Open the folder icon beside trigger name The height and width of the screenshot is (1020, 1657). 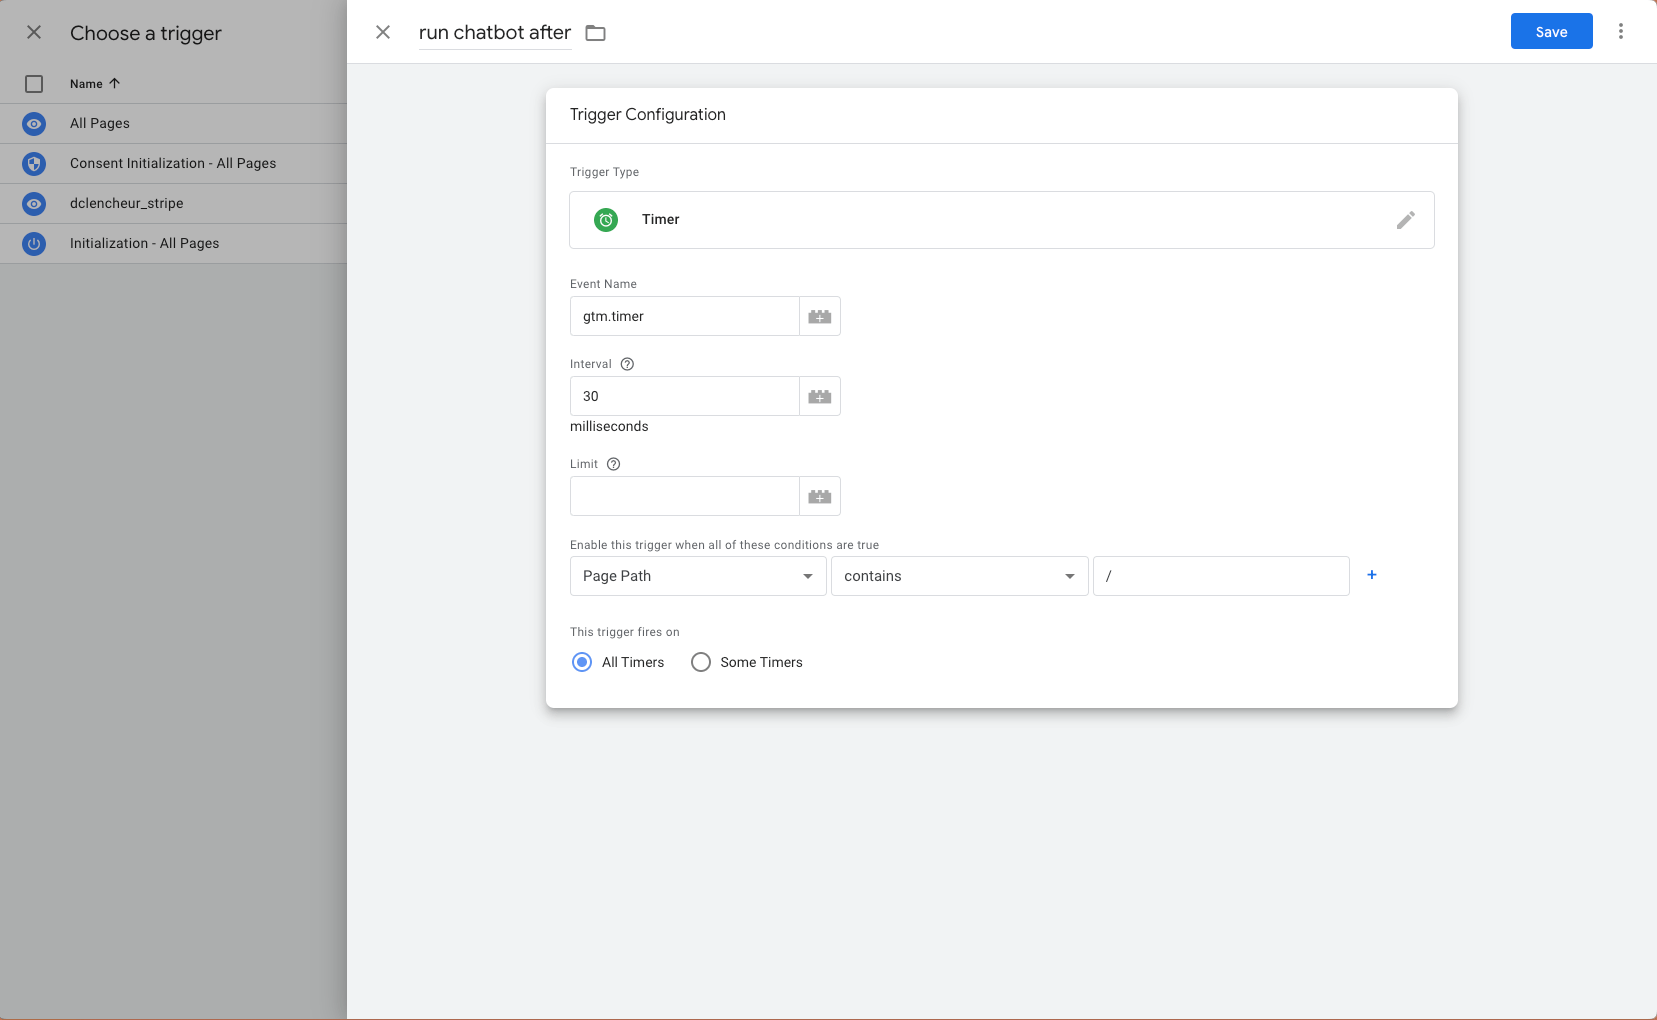[595, 33]
